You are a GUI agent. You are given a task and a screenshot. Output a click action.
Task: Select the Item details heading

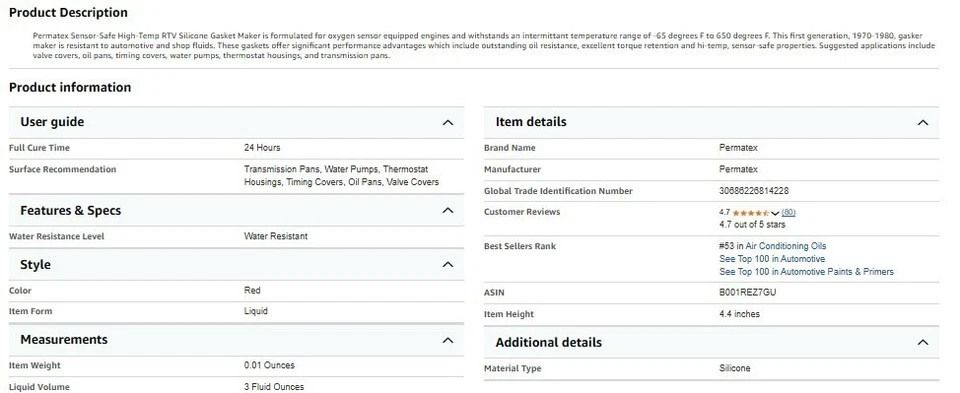(531, 122)
